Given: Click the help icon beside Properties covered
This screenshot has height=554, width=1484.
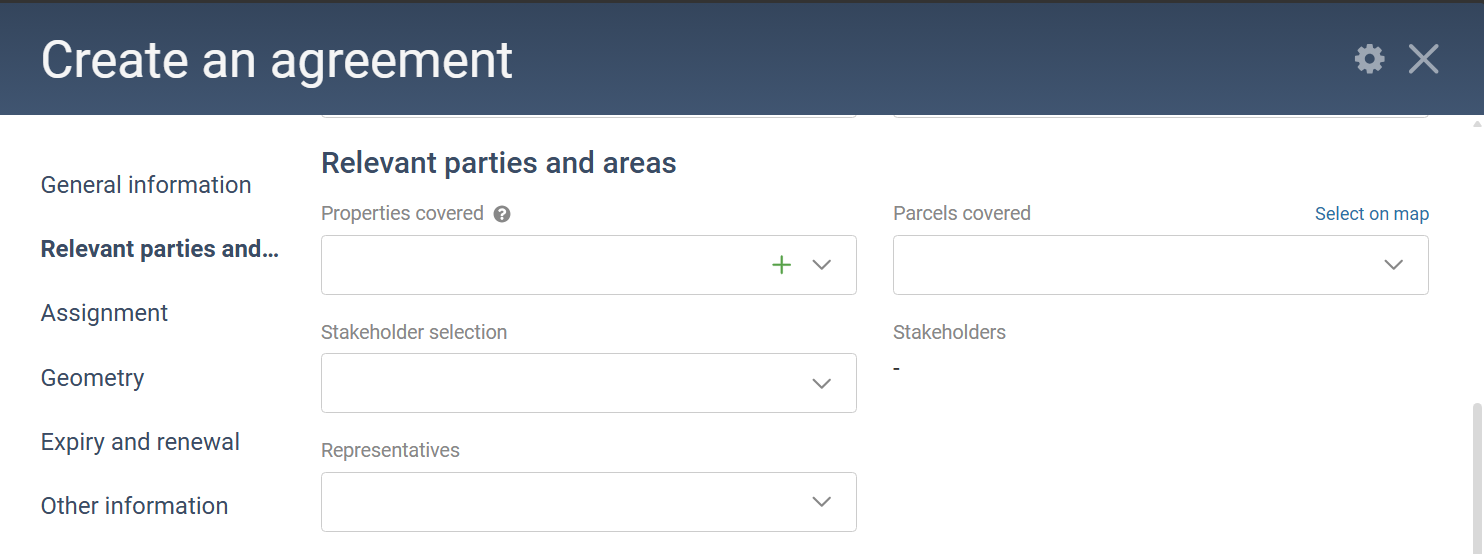Looking at the screenshot, I should click(502, 214).
